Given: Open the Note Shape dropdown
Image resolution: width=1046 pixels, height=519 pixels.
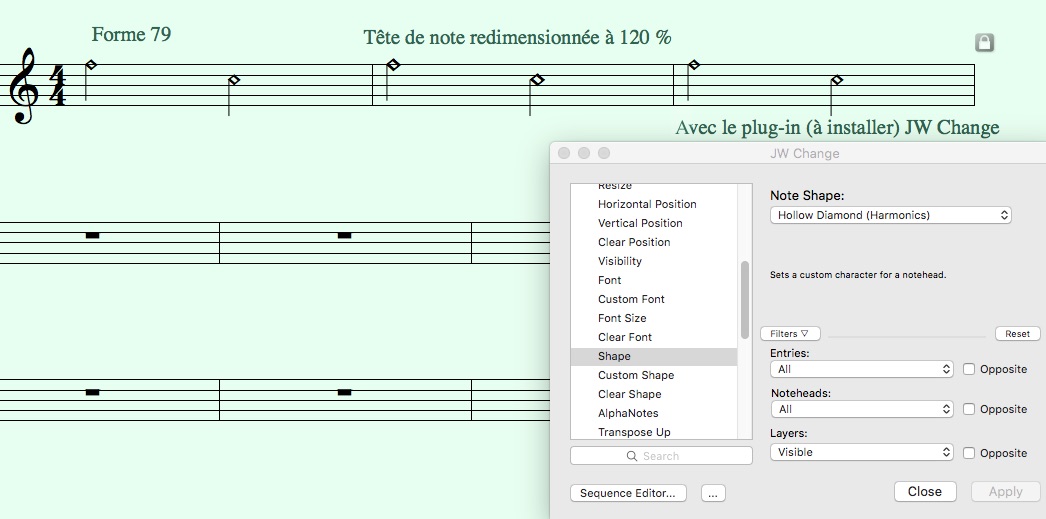Looking at the screenshot, I should [x=890, y=215].
